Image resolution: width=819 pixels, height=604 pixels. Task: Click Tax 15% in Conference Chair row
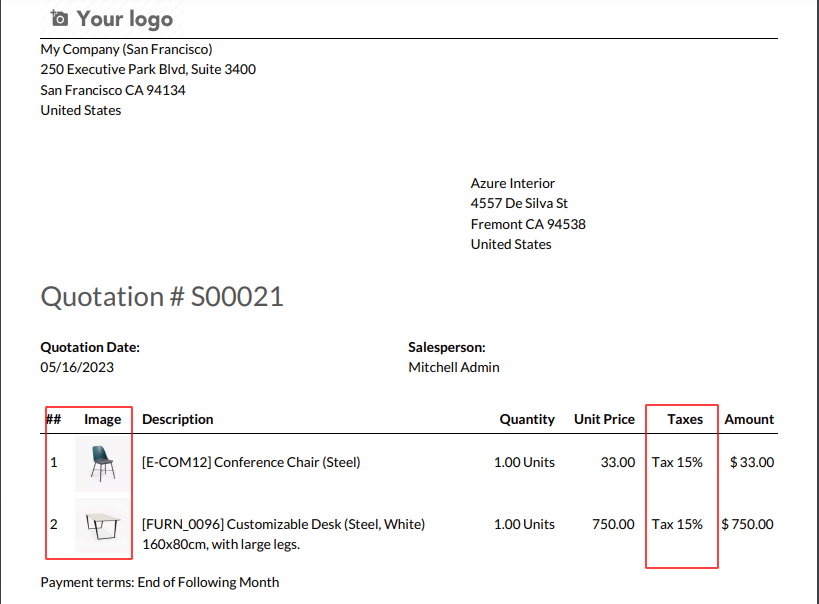pyautogui.click(x=677, y=462)
